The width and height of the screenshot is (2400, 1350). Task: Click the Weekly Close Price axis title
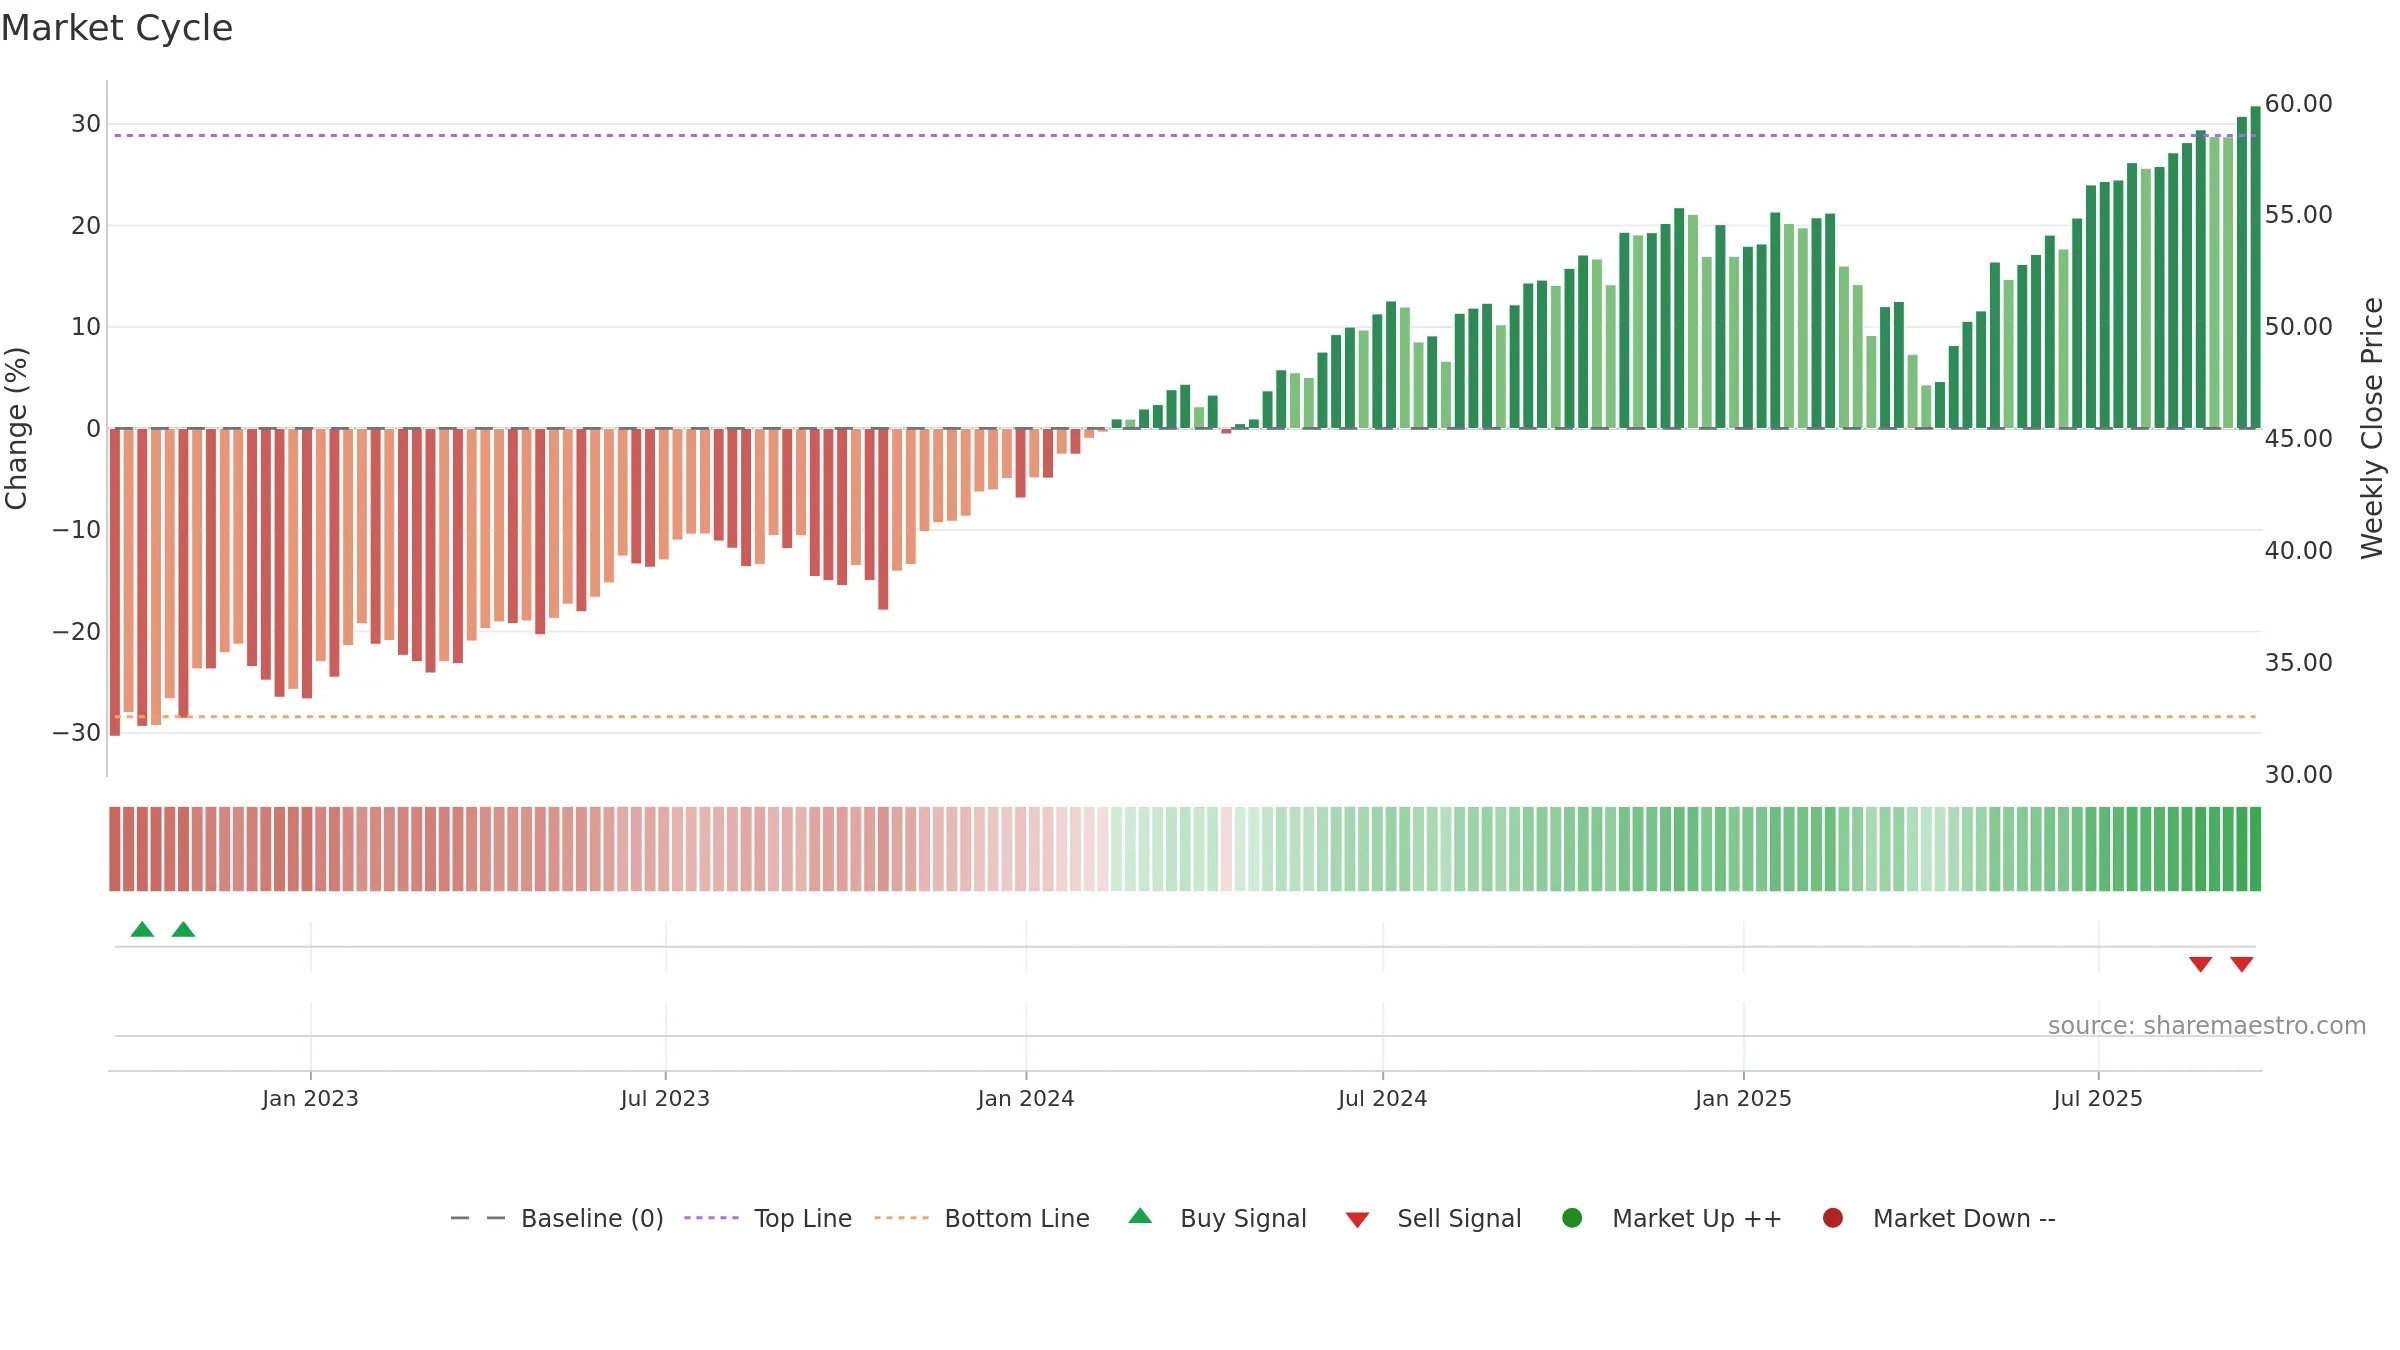(x=2372, y=428)
